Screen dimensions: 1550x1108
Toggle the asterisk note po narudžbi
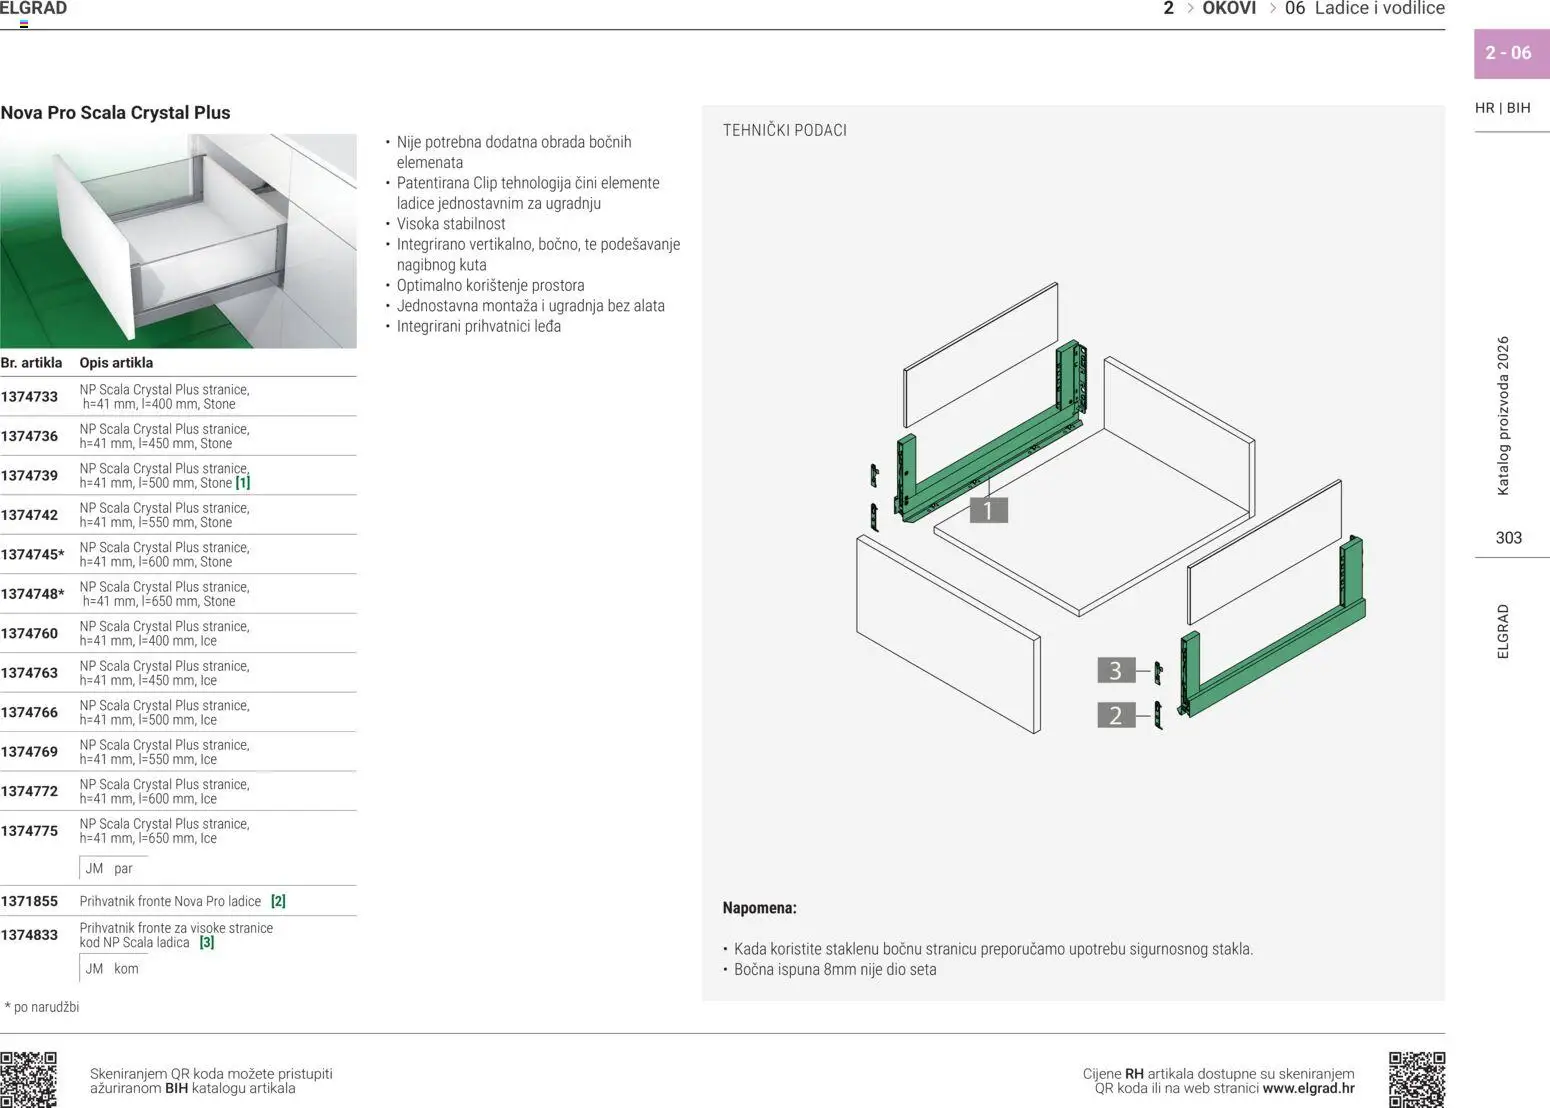(41, 1007)
